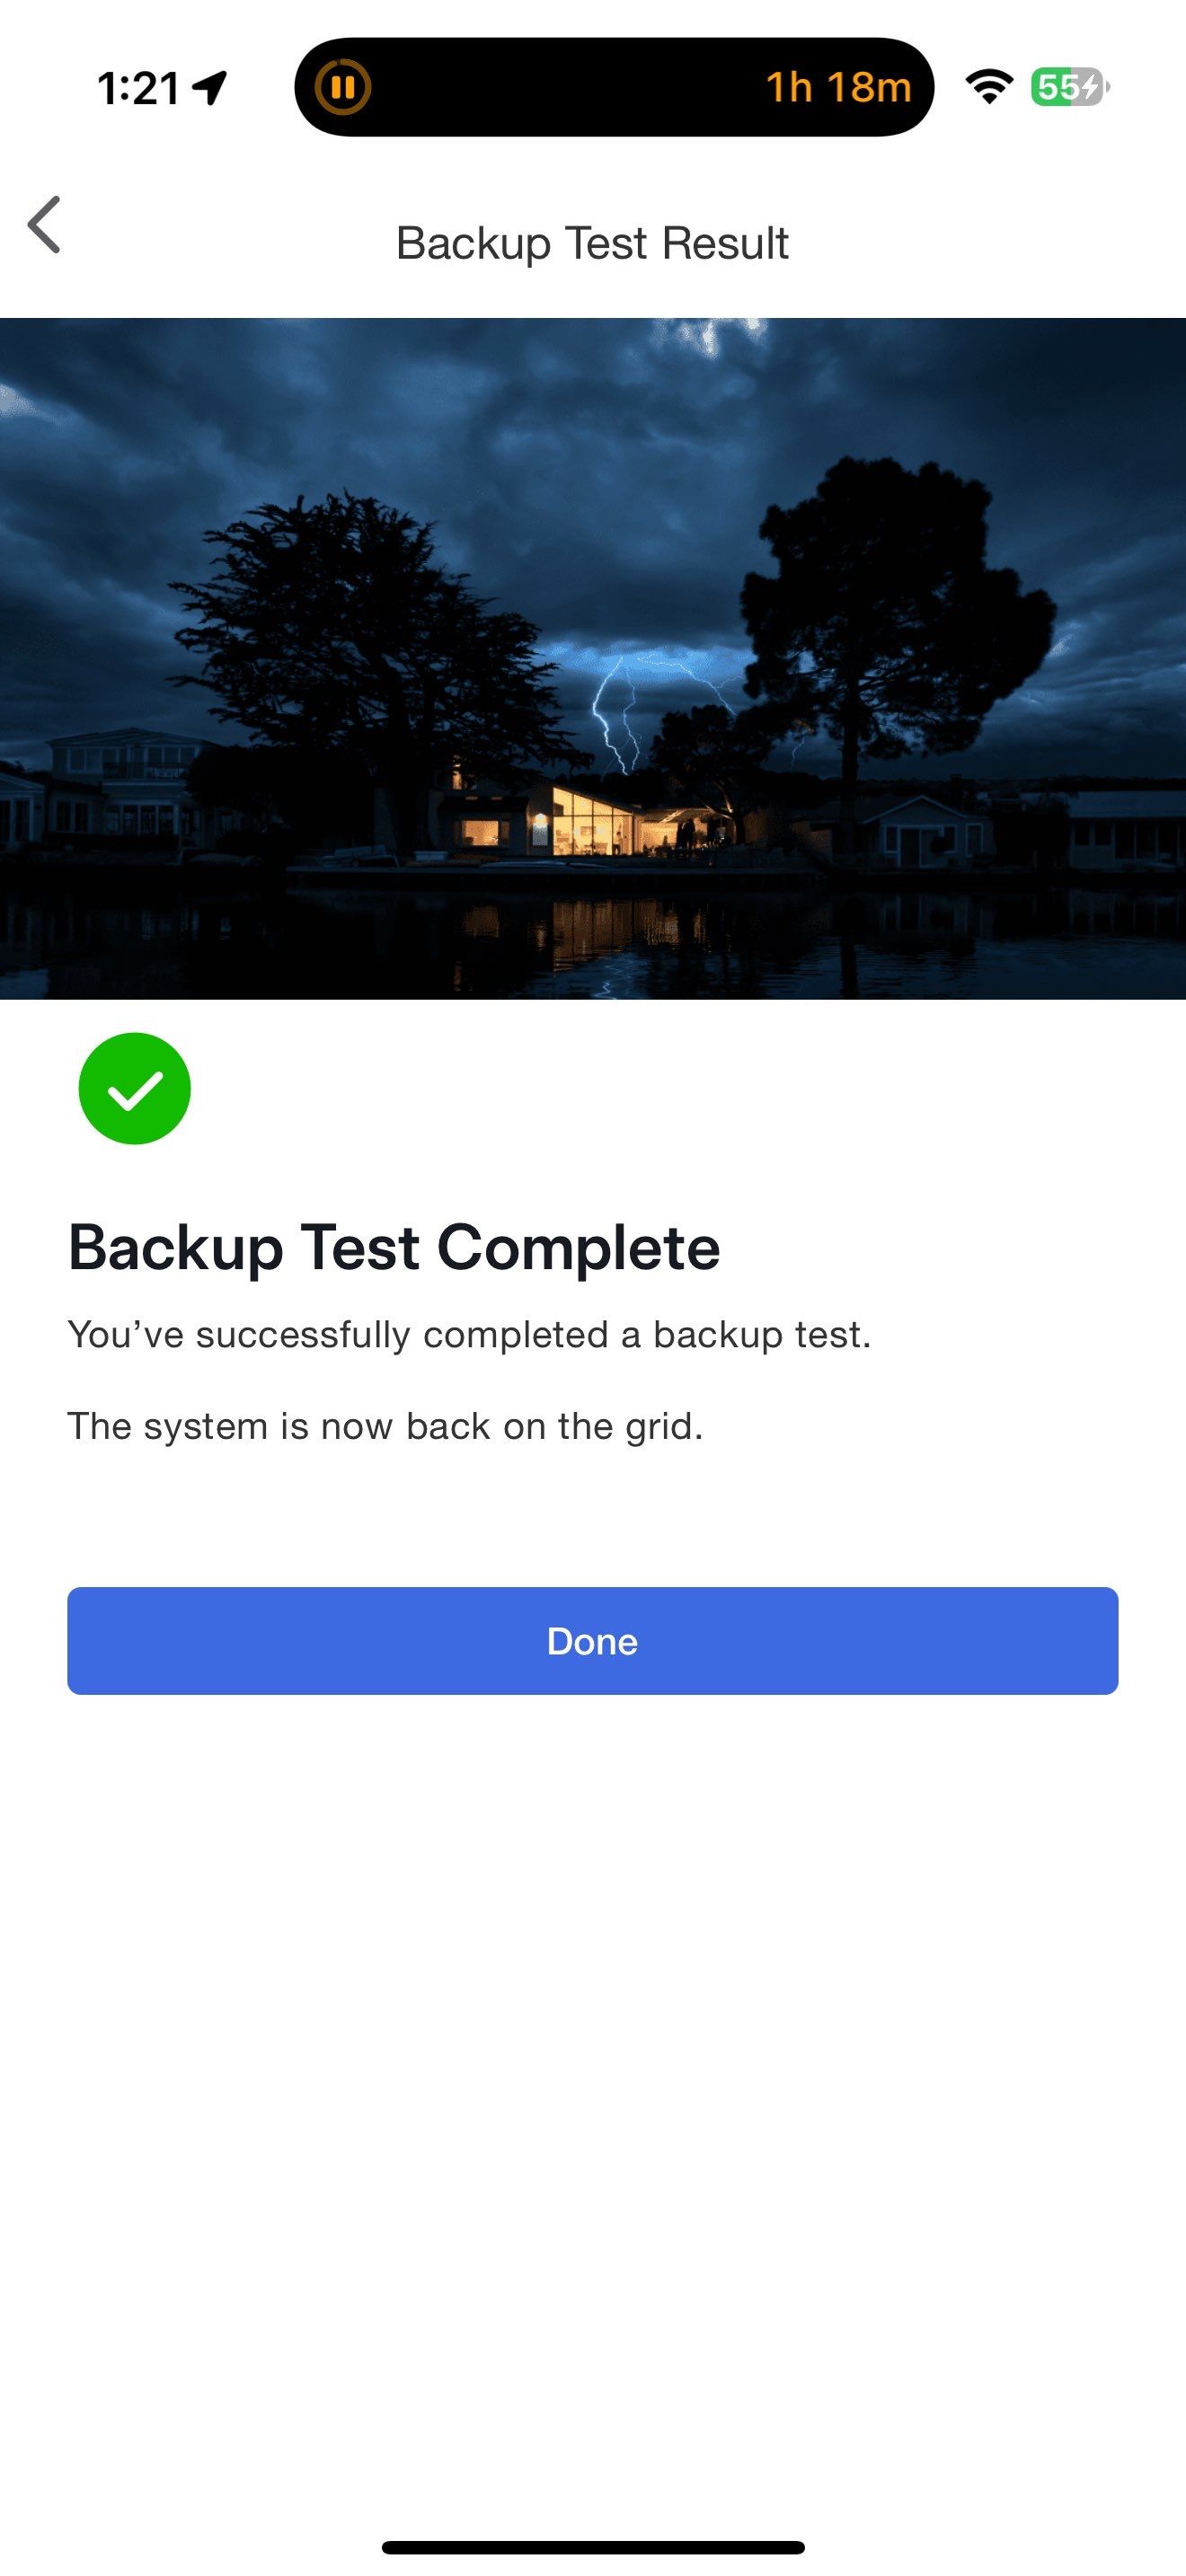Tap the 1h 18m timer readout

(838, 88)
